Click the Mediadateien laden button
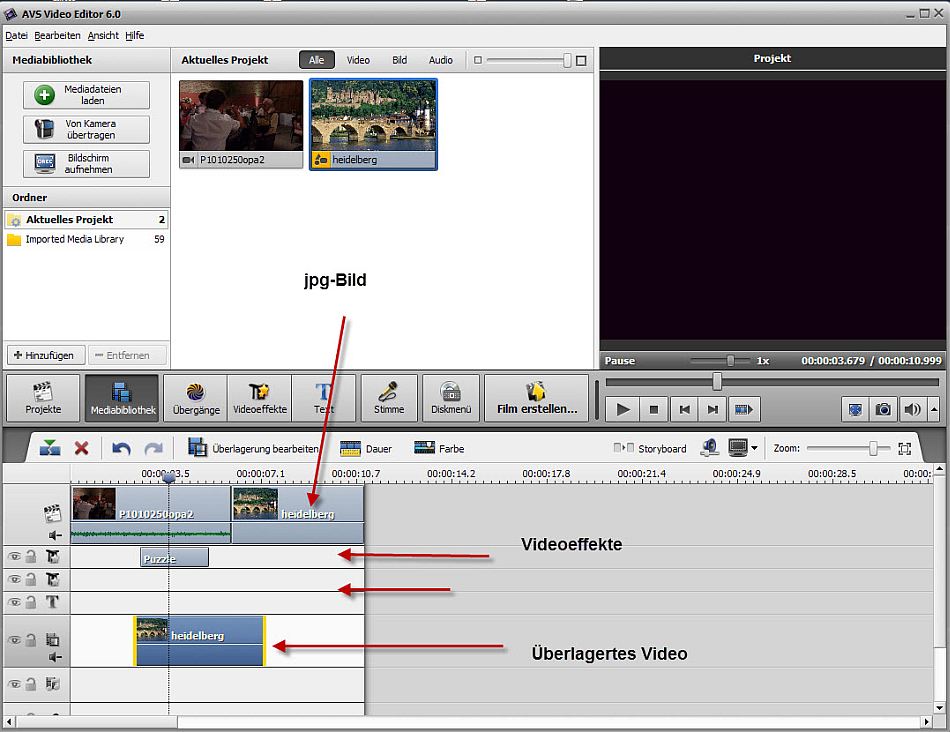Viewport: 950px width, 732px height. (86, 95)
